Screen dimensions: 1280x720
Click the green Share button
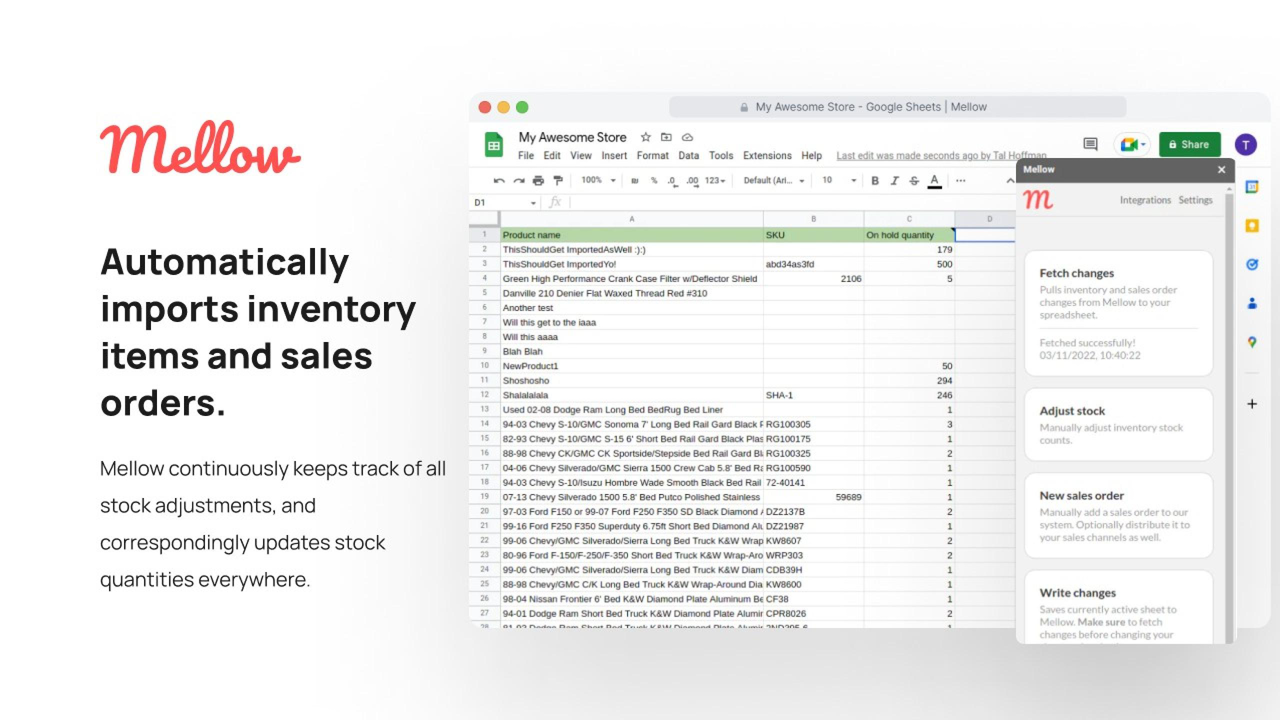(1189, 144)
